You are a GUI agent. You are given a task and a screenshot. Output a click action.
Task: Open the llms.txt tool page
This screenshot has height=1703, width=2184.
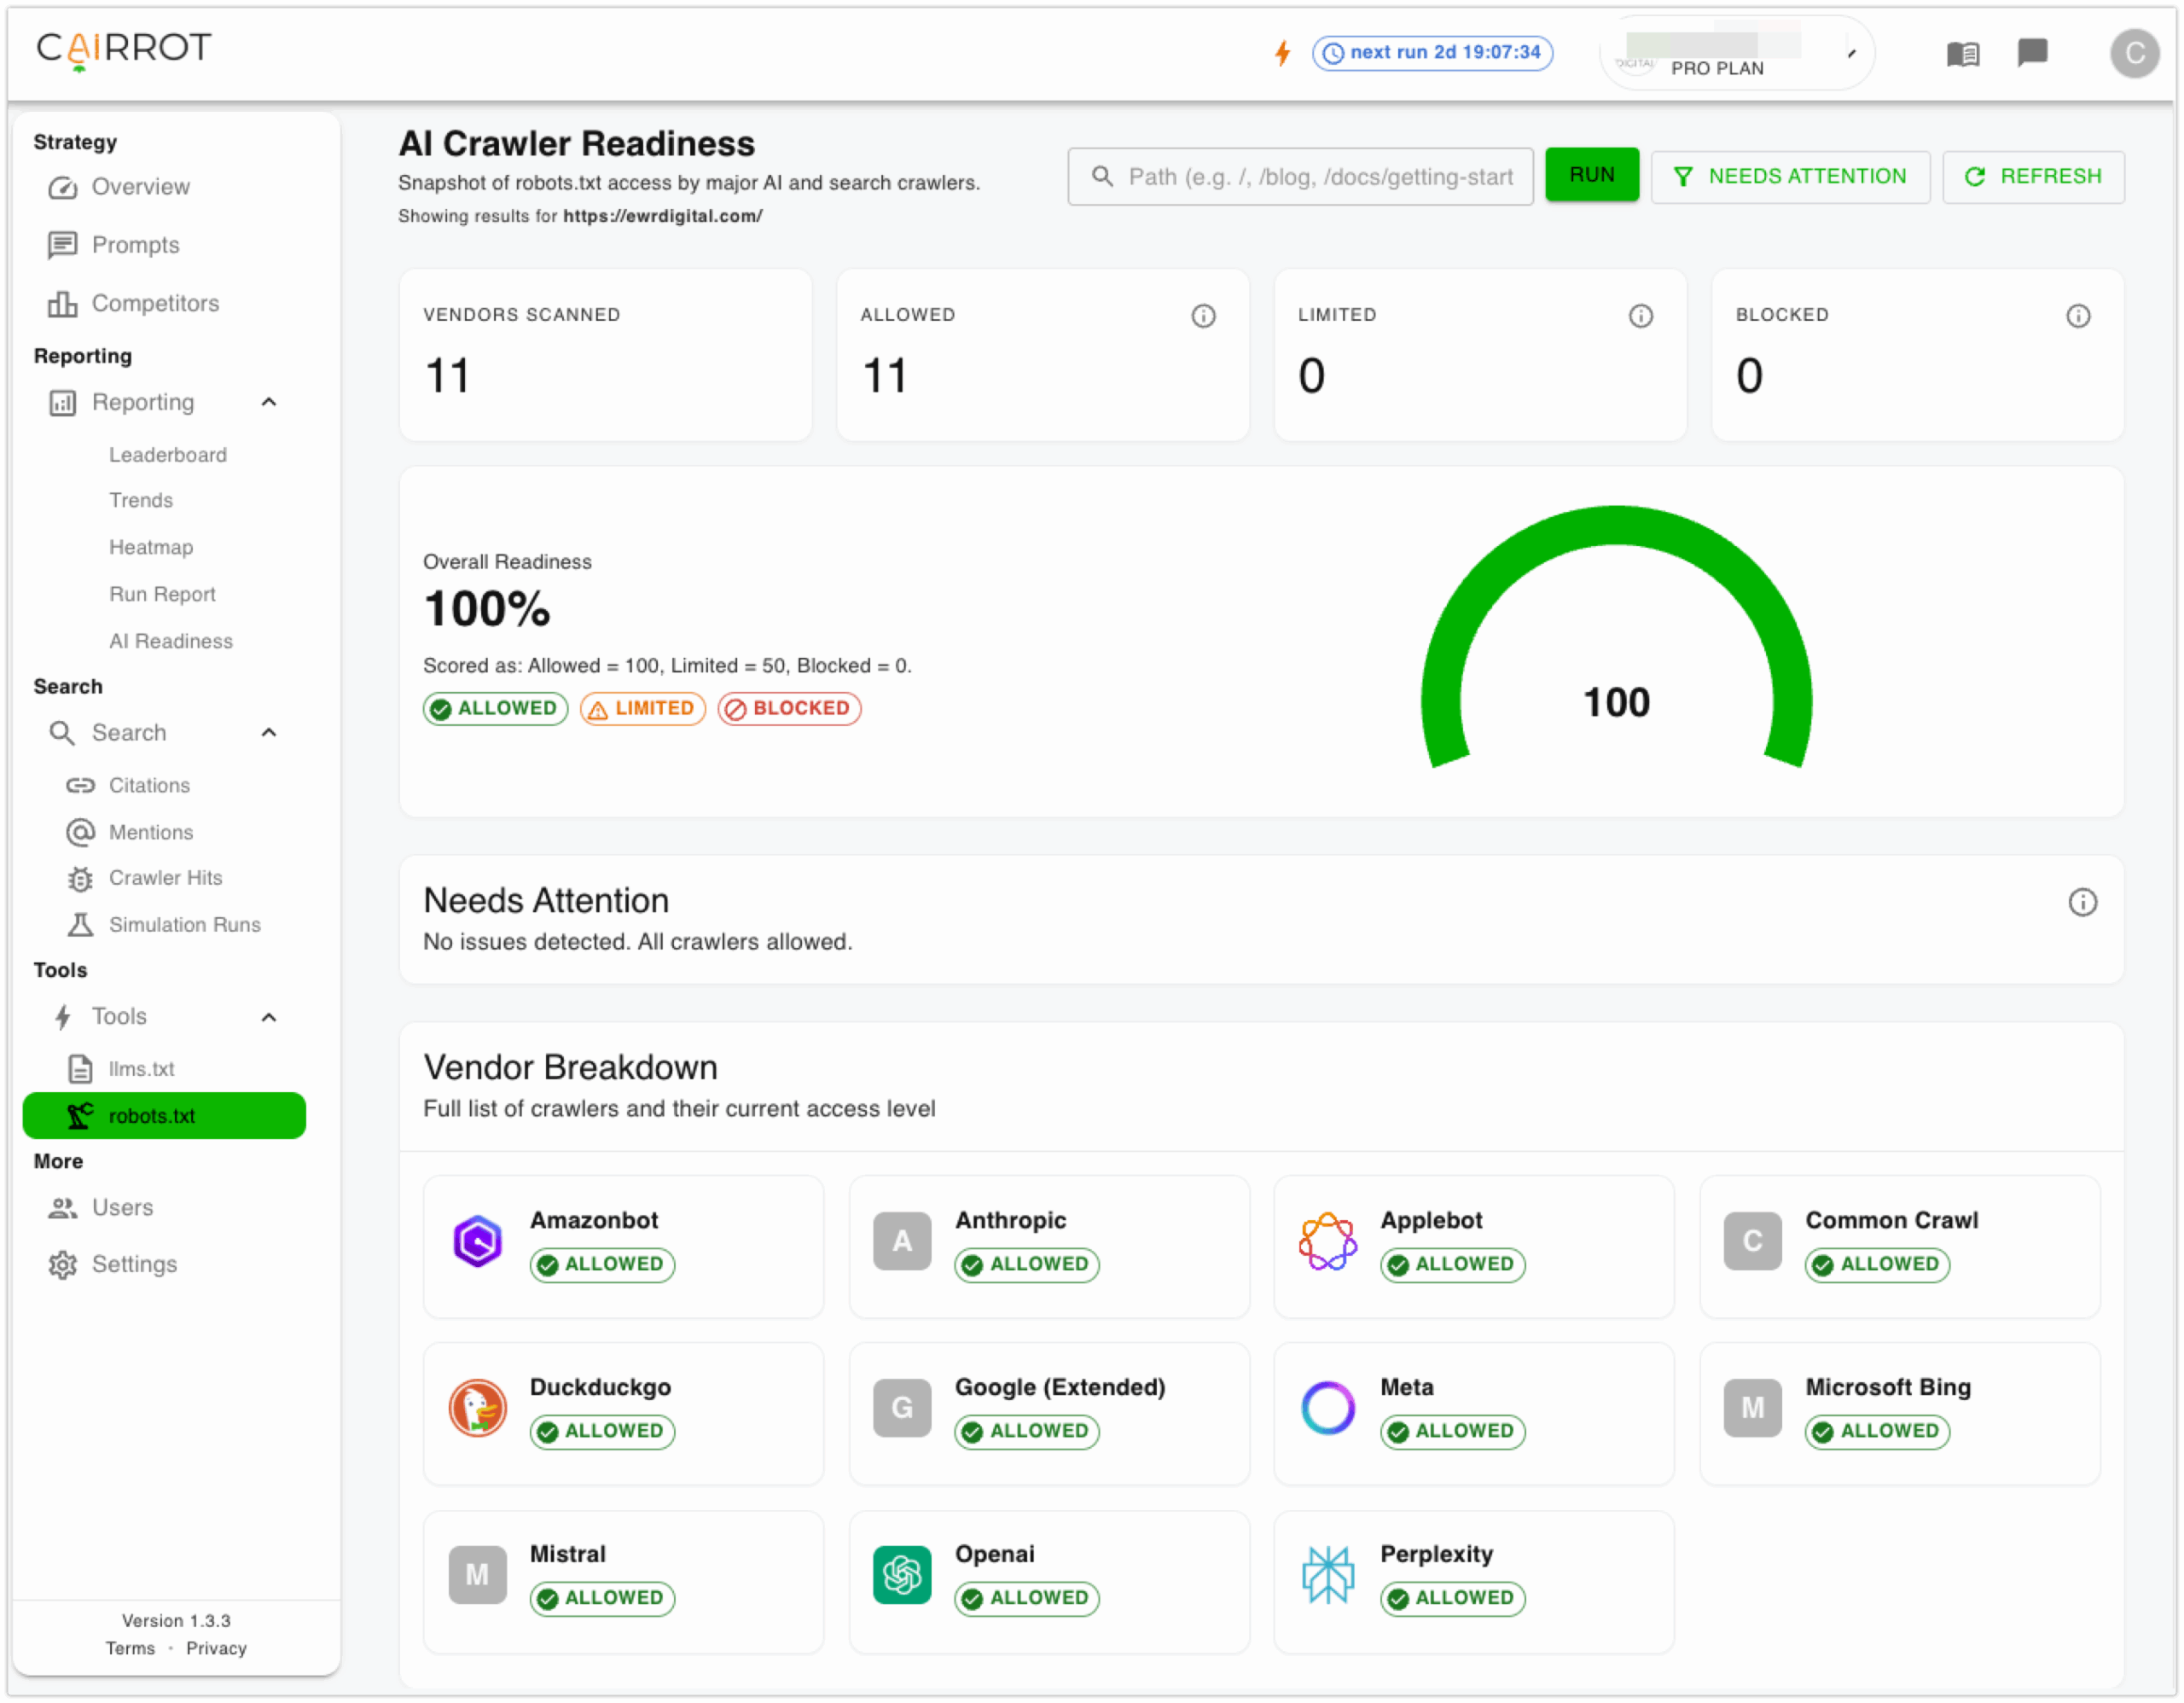point(141,1068)
